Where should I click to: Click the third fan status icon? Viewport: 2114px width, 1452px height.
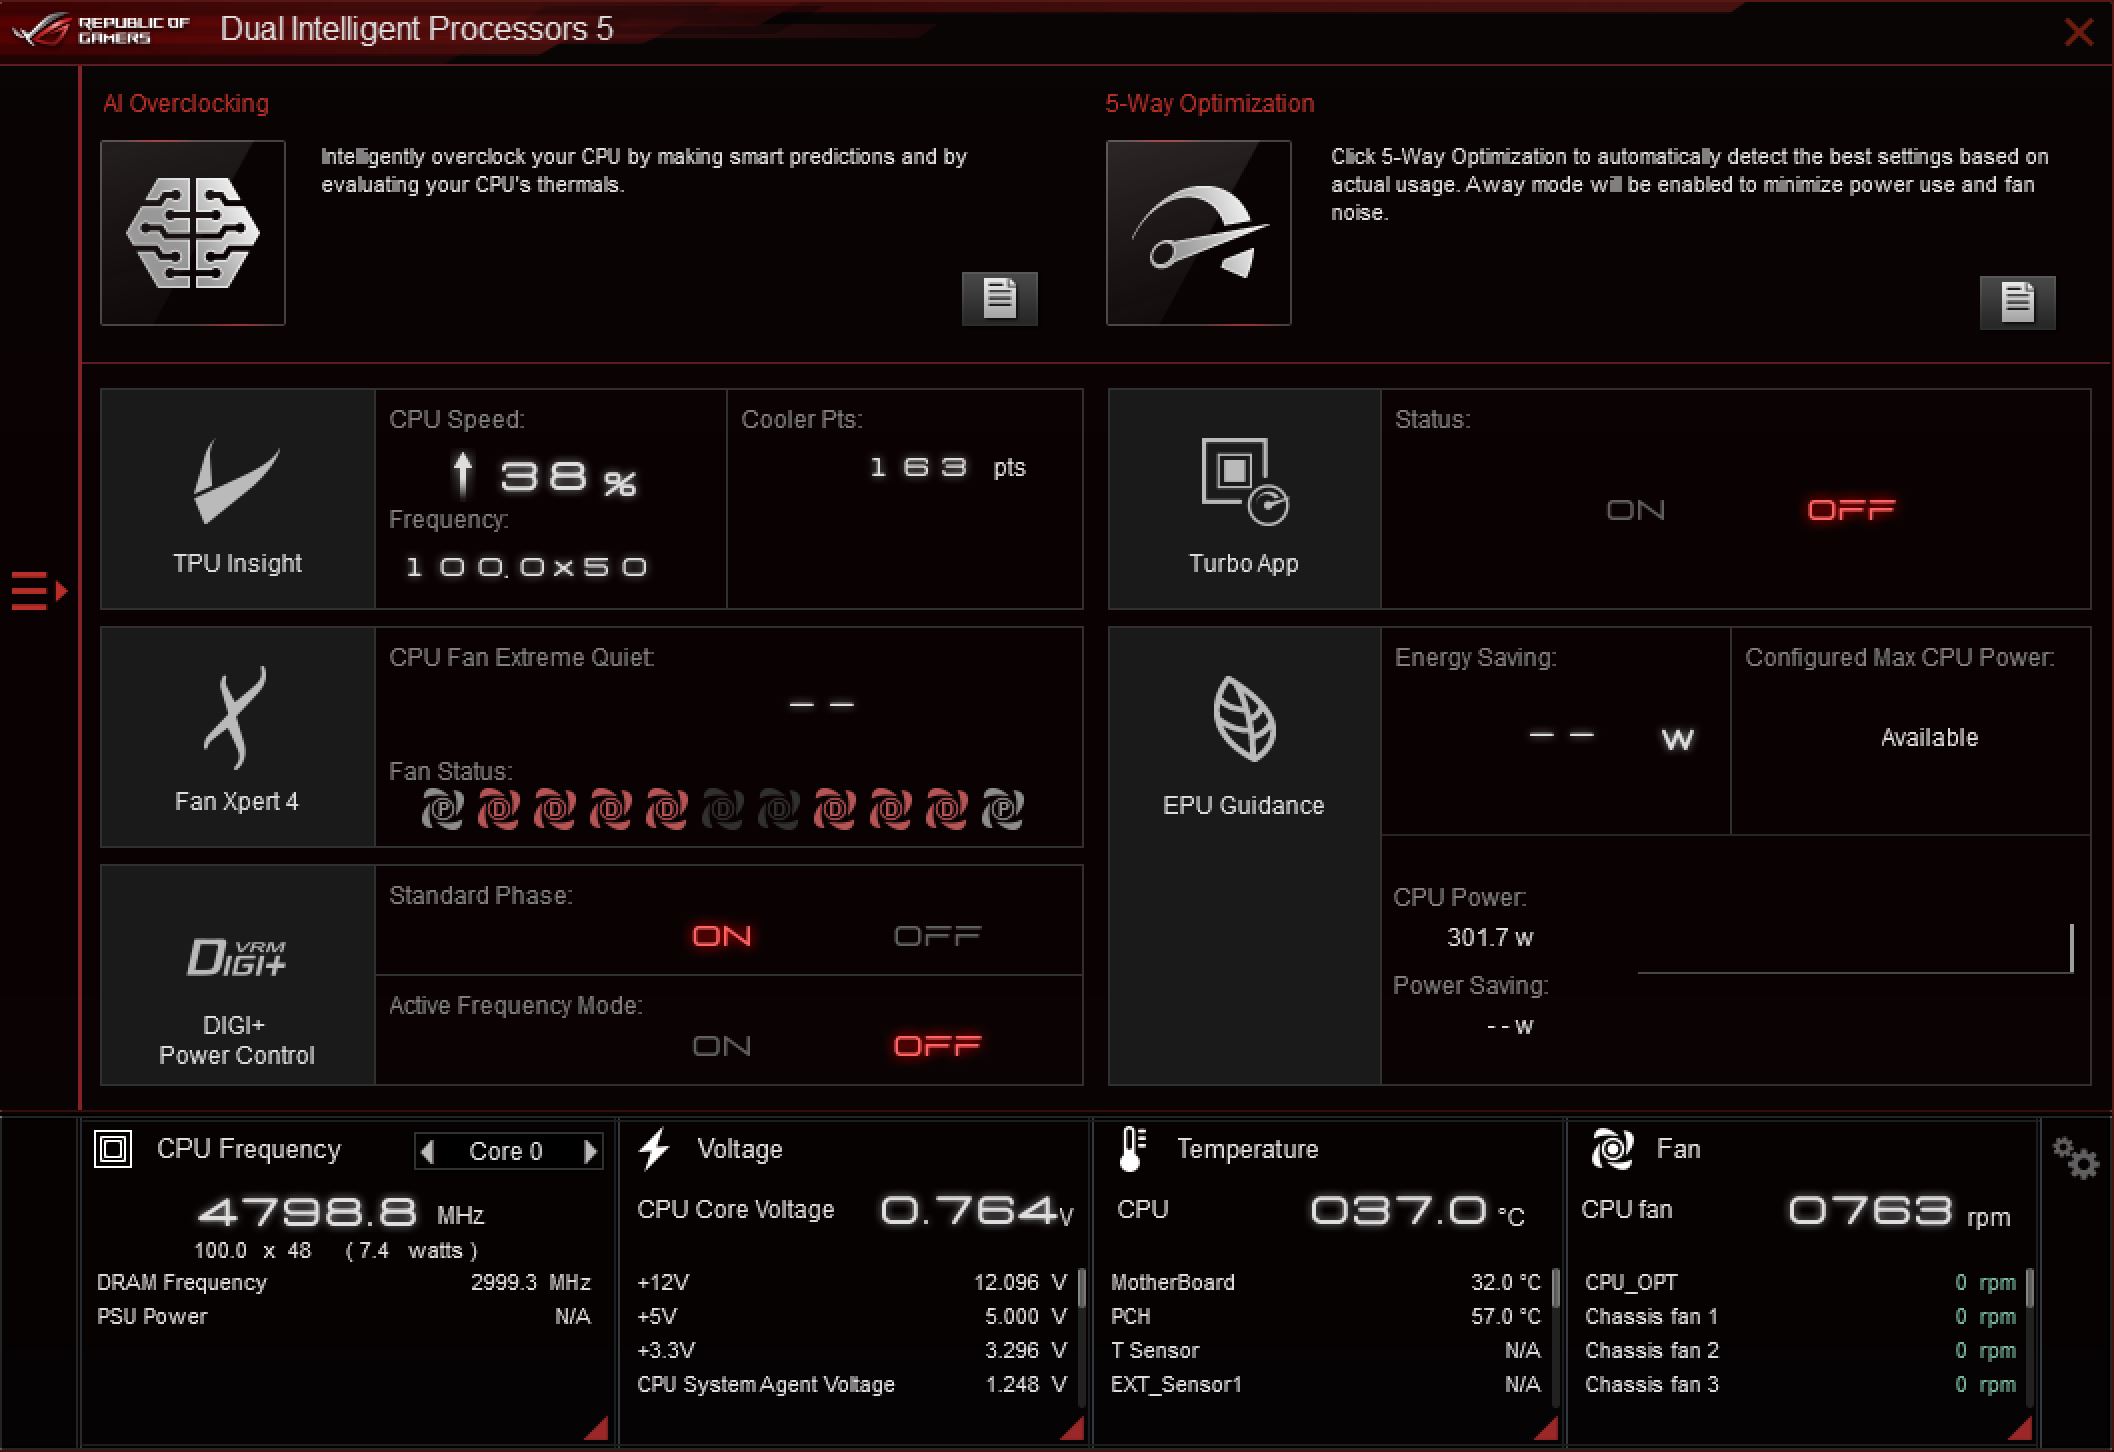(x=554, y=809)
